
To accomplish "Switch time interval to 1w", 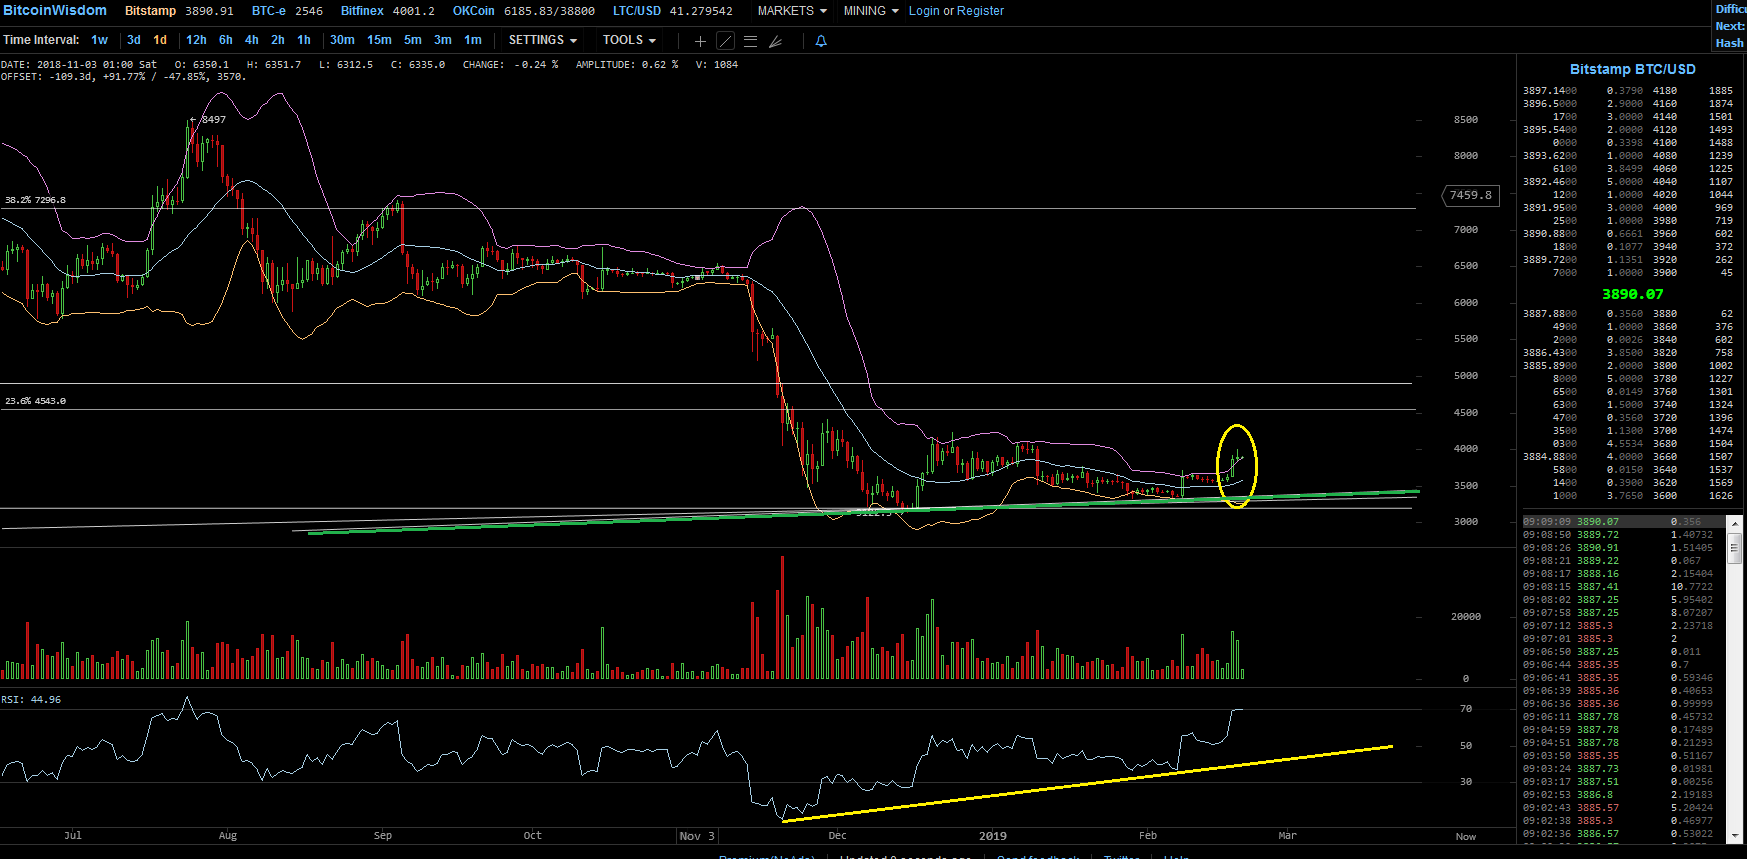I will (99, 40).
